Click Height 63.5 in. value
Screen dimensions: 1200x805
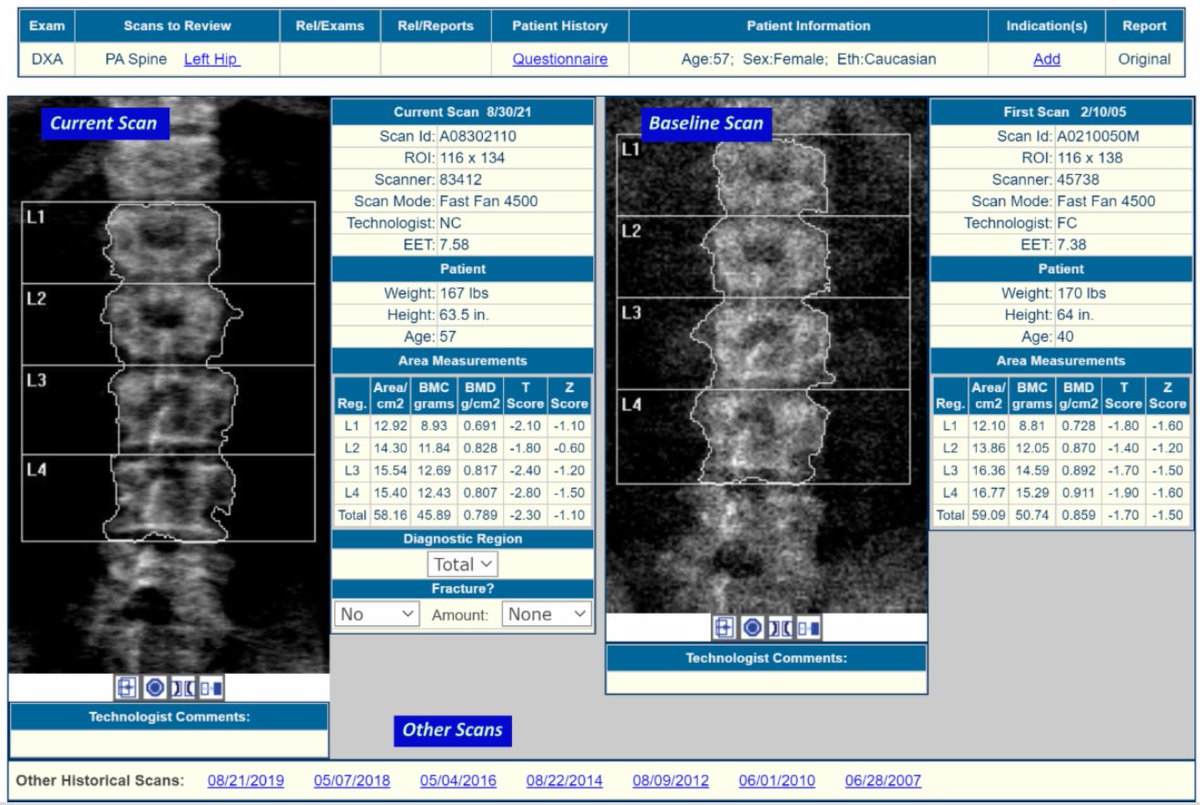[467, 315]
